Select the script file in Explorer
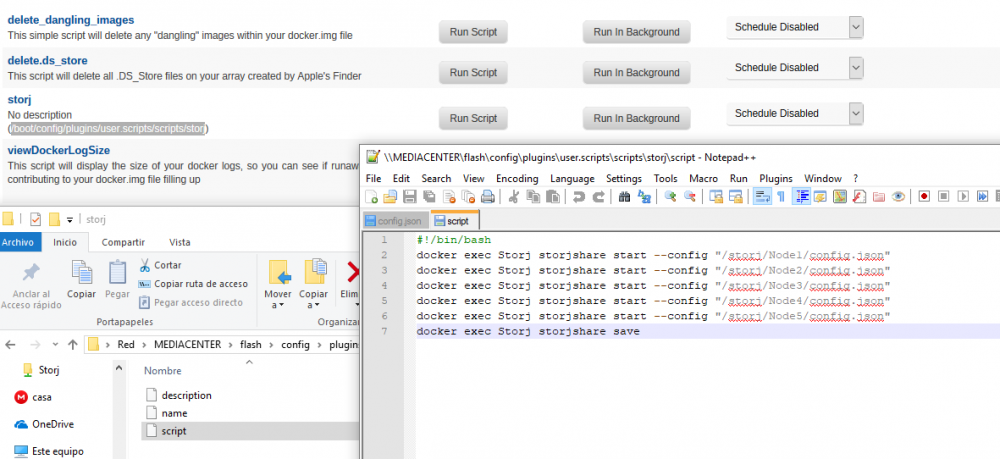Viewport: 1000px width, 459px height. click(250, 431)
